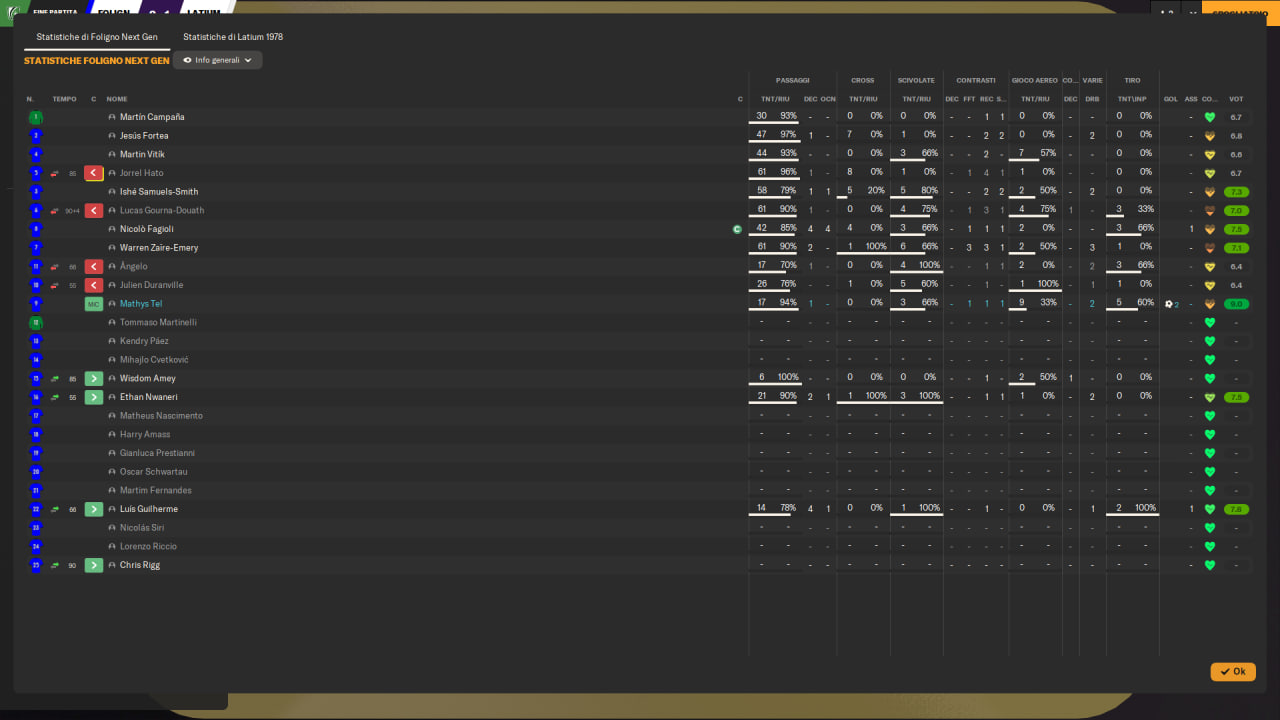Click green substitution arrow for Chris Rigg
The width and height of the screenshot is (1280, 720).
[x=94, y=565]
